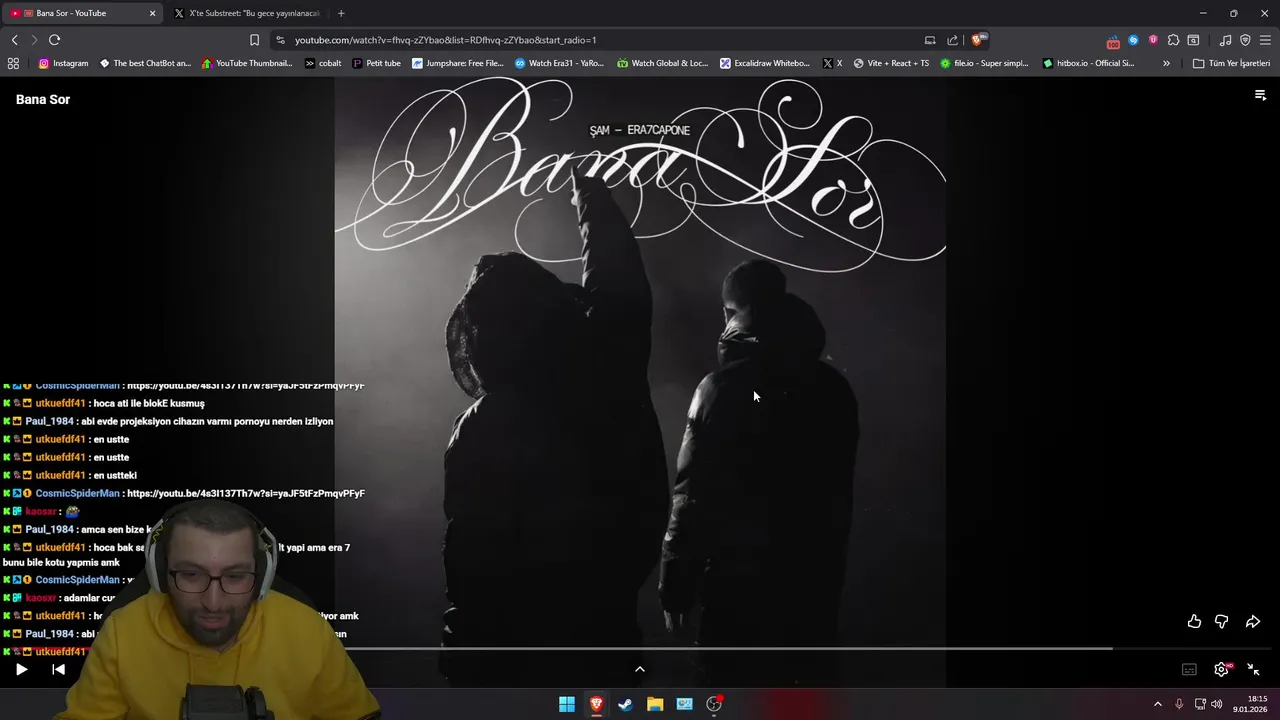Open the Watch Global & Loc bookmark
Viewport: 1280px width, 720px height.
662,63
